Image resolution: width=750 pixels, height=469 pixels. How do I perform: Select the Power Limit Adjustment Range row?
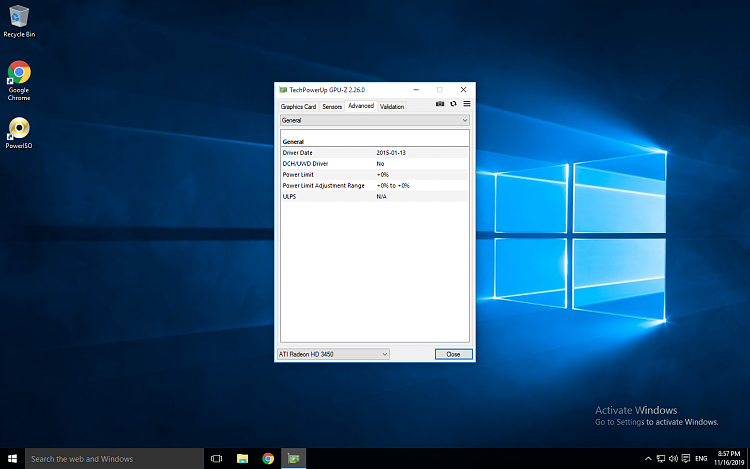(x=375, y=185)
